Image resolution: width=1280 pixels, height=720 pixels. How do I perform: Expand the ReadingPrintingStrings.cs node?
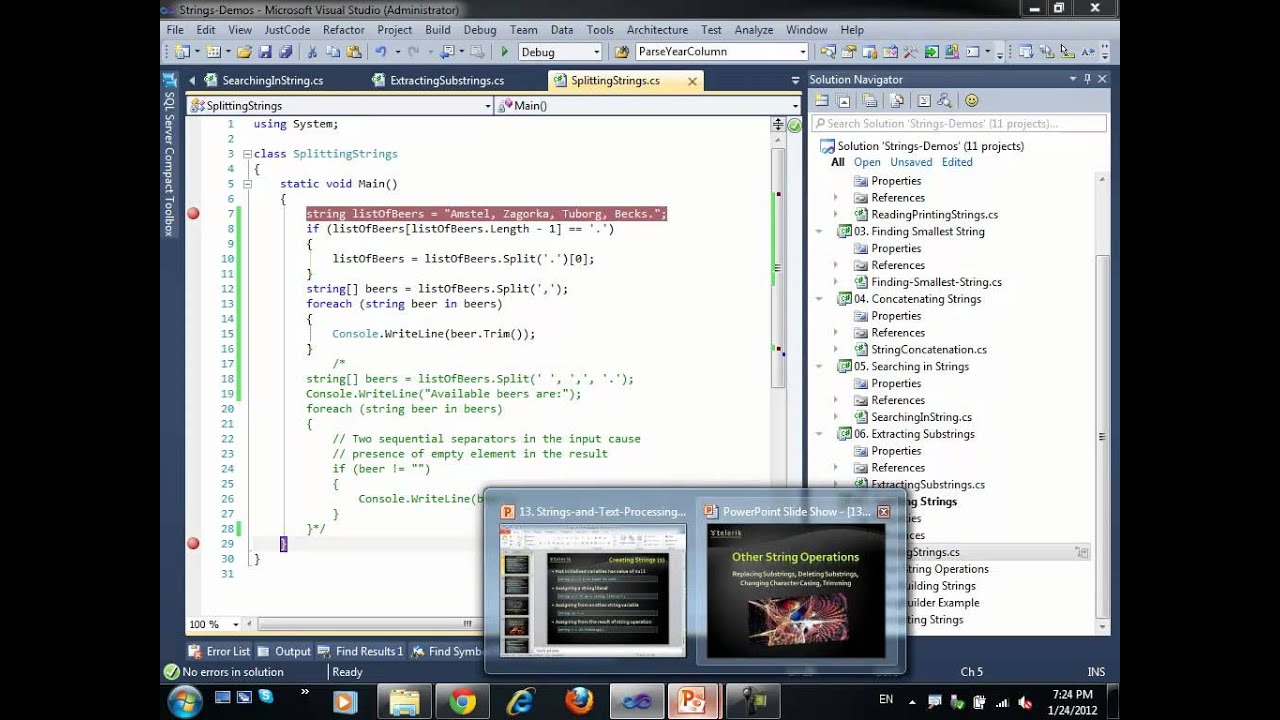836,214
